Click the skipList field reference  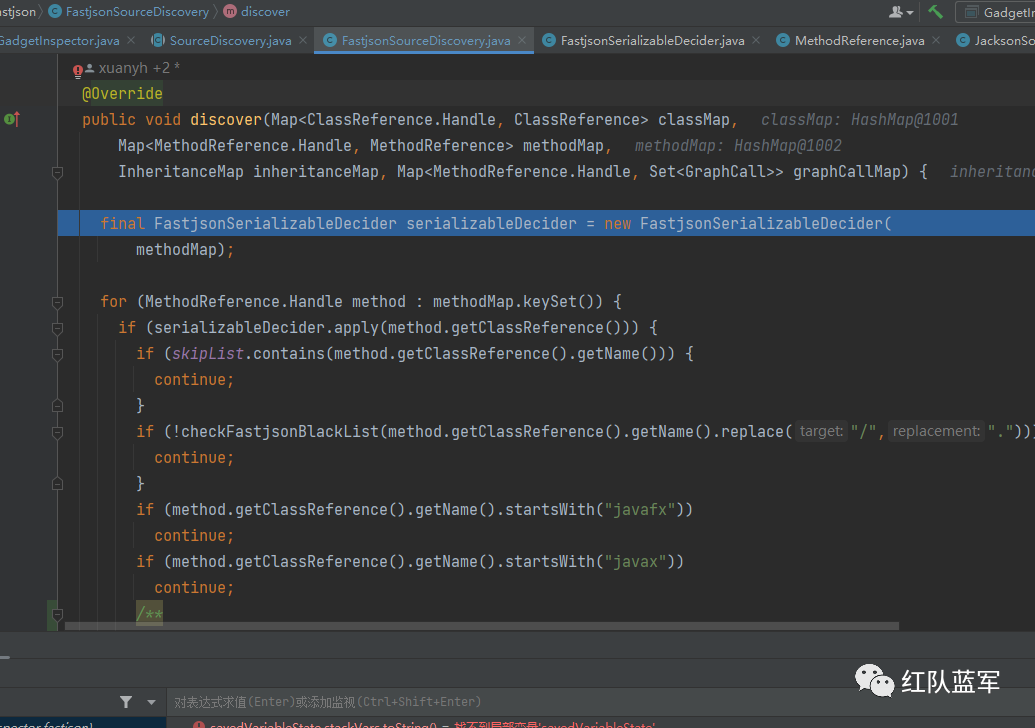[208, 354]
